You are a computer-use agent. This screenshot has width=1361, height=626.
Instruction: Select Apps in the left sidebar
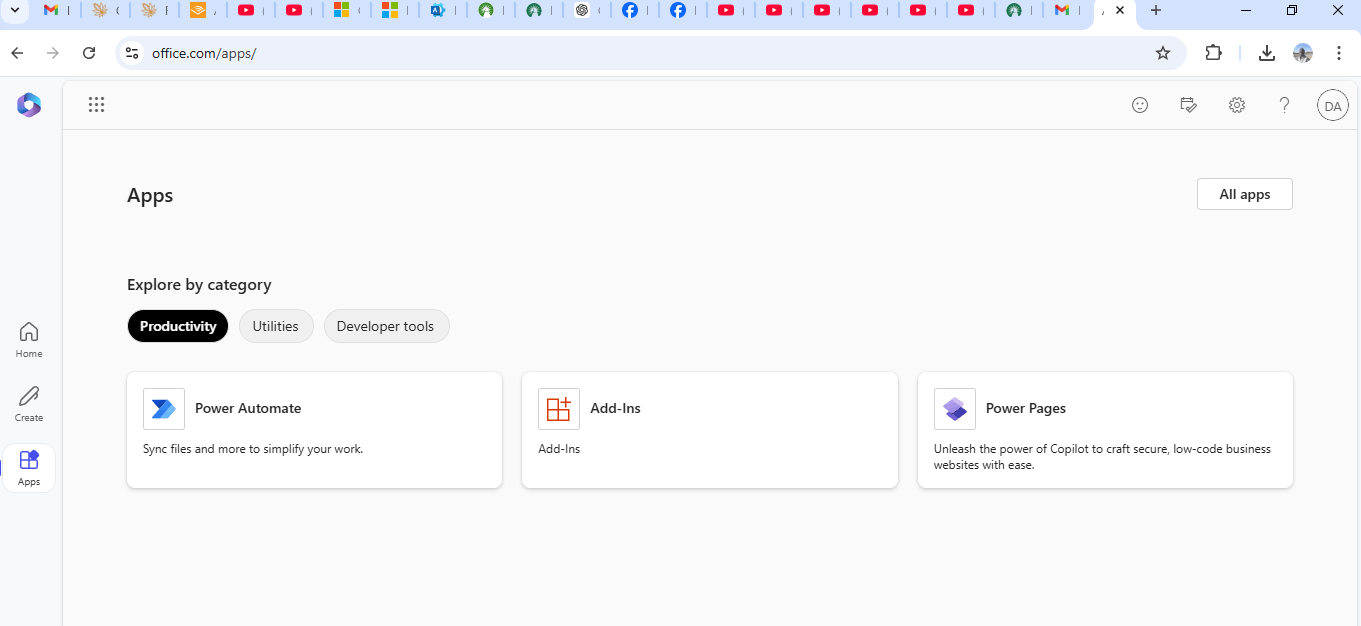[x=29, y=468]
